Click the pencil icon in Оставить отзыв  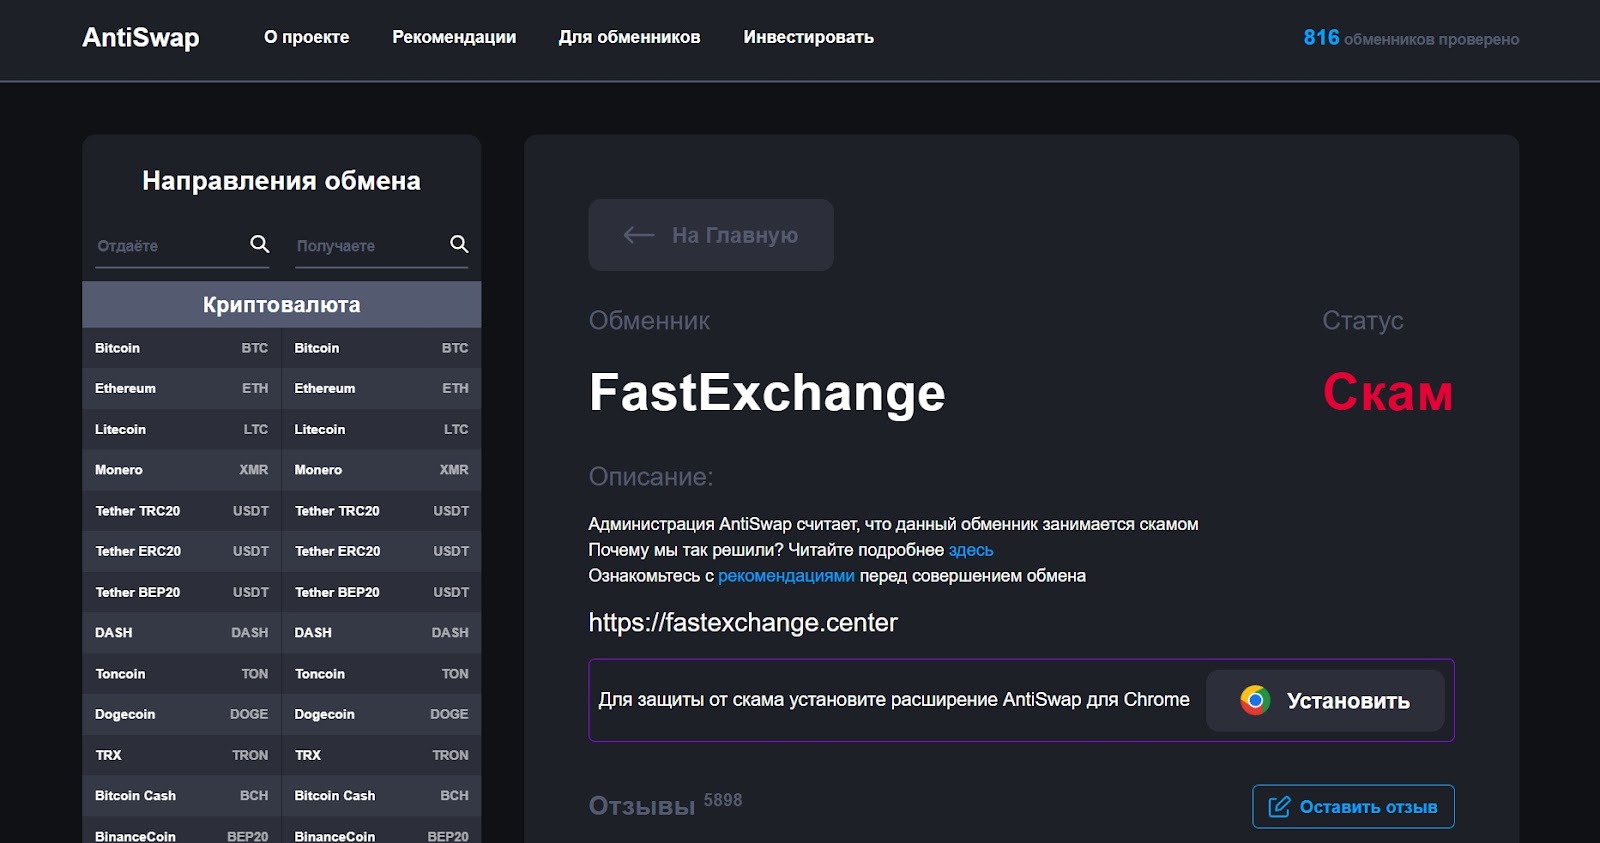click(x=1279, y=807)
